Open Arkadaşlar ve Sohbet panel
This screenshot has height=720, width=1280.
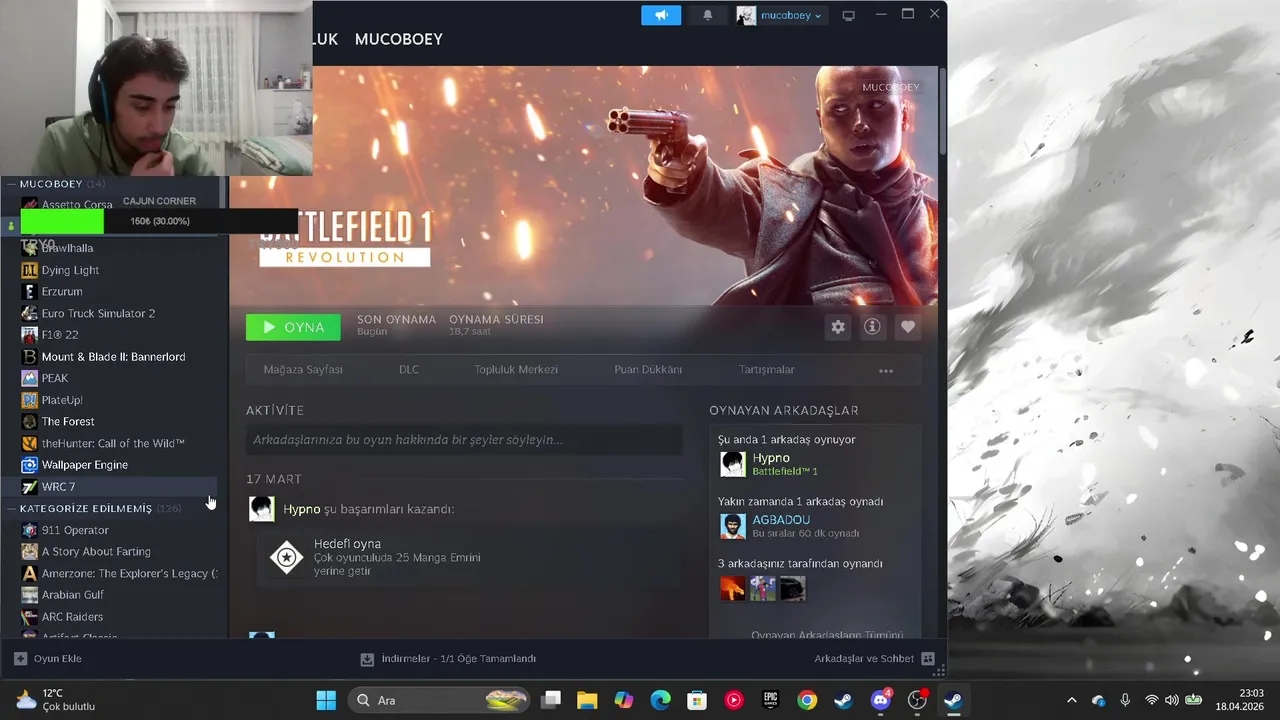(874, 659)
